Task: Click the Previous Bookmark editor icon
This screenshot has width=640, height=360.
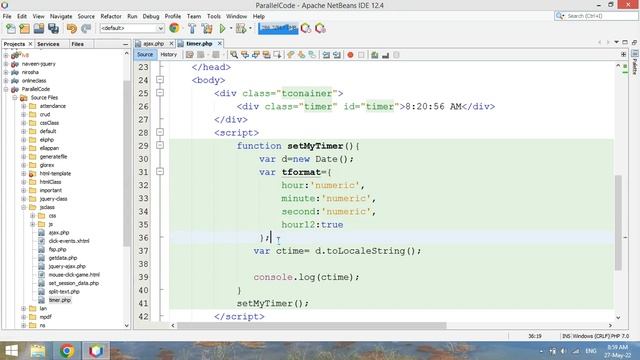Action: 291,55
